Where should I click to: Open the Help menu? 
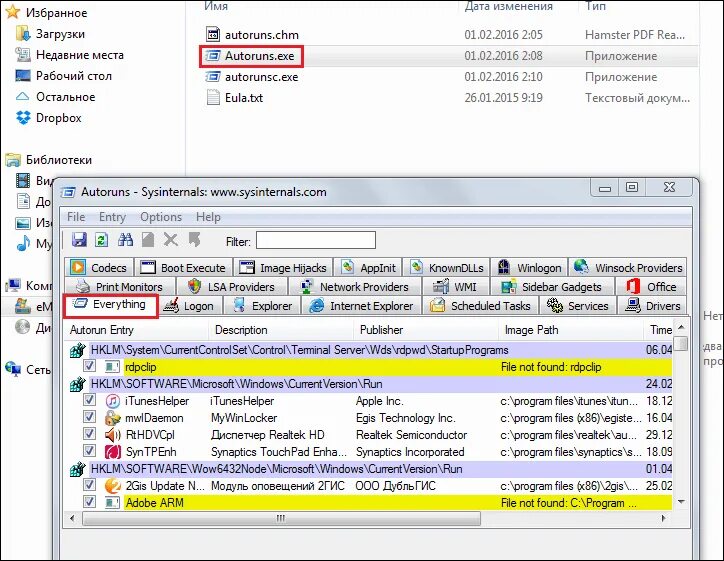pos(208,217)
